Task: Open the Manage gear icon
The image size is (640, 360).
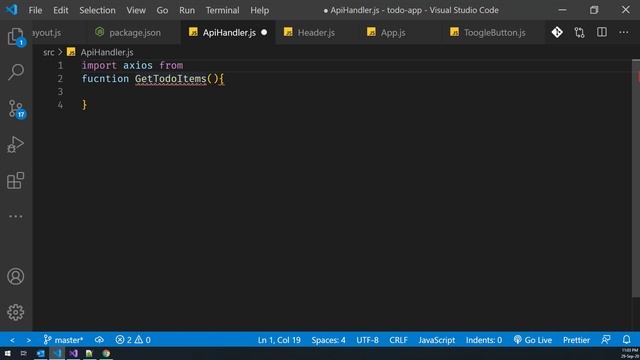Action: tap(16, 312)
